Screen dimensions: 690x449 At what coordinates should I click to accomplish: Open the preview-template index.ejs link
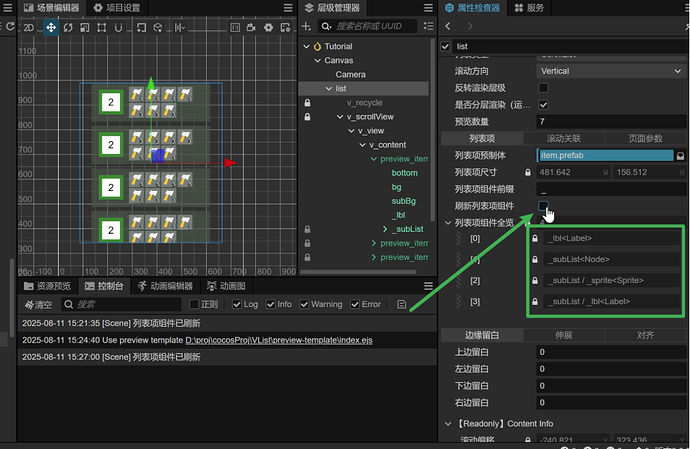click(x=279, y=340)
